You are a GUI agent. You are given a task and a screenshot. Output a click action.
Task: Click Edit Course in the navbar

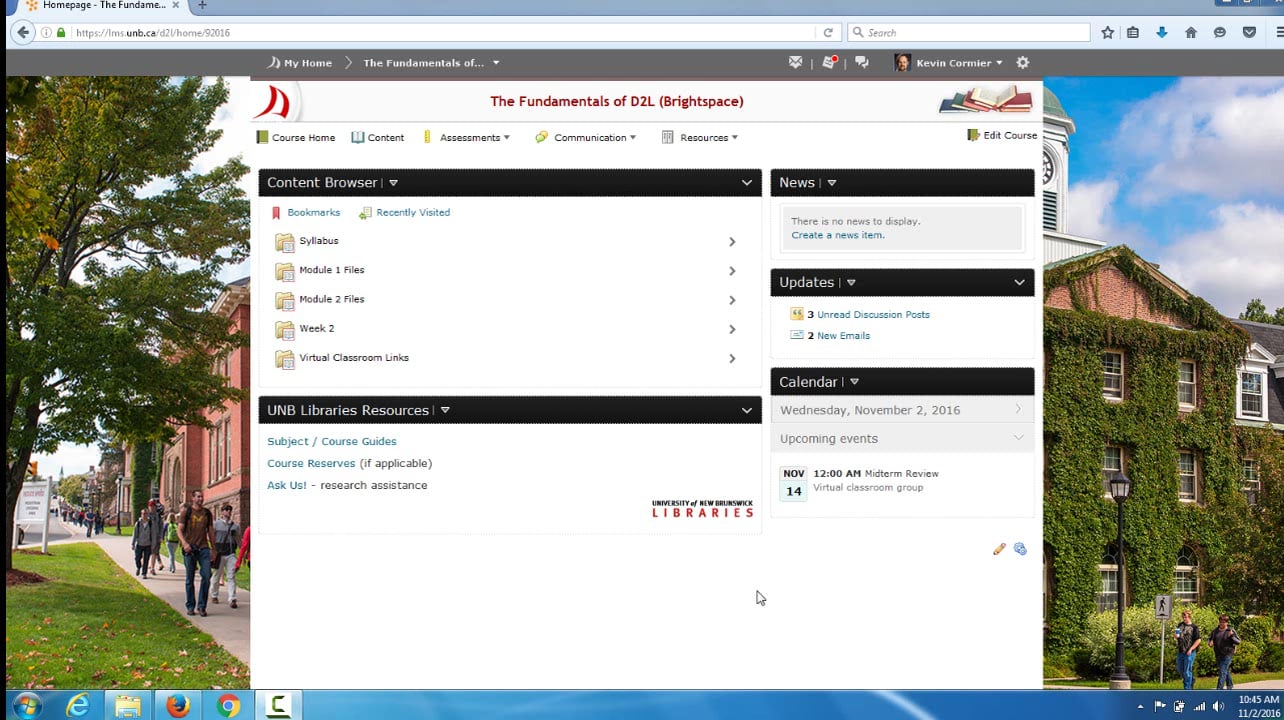pyautogui.click(x=1002, y=135)
